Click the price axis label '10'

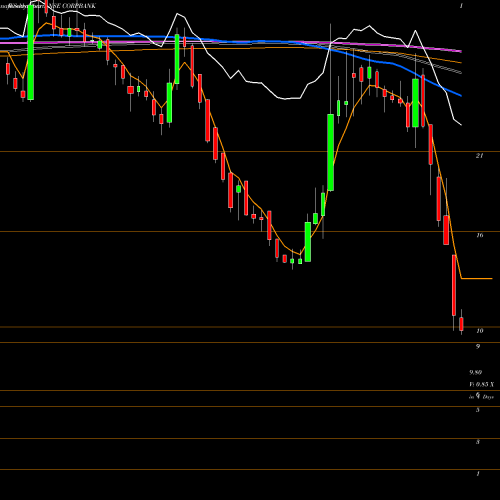(479, 331)
